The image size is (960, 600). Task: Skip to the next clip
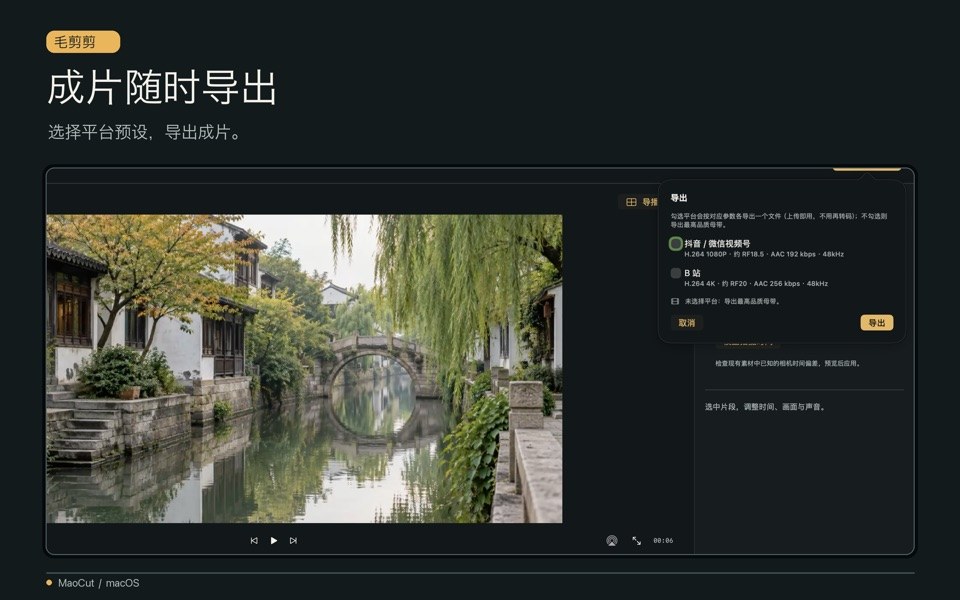coord(293,541)
